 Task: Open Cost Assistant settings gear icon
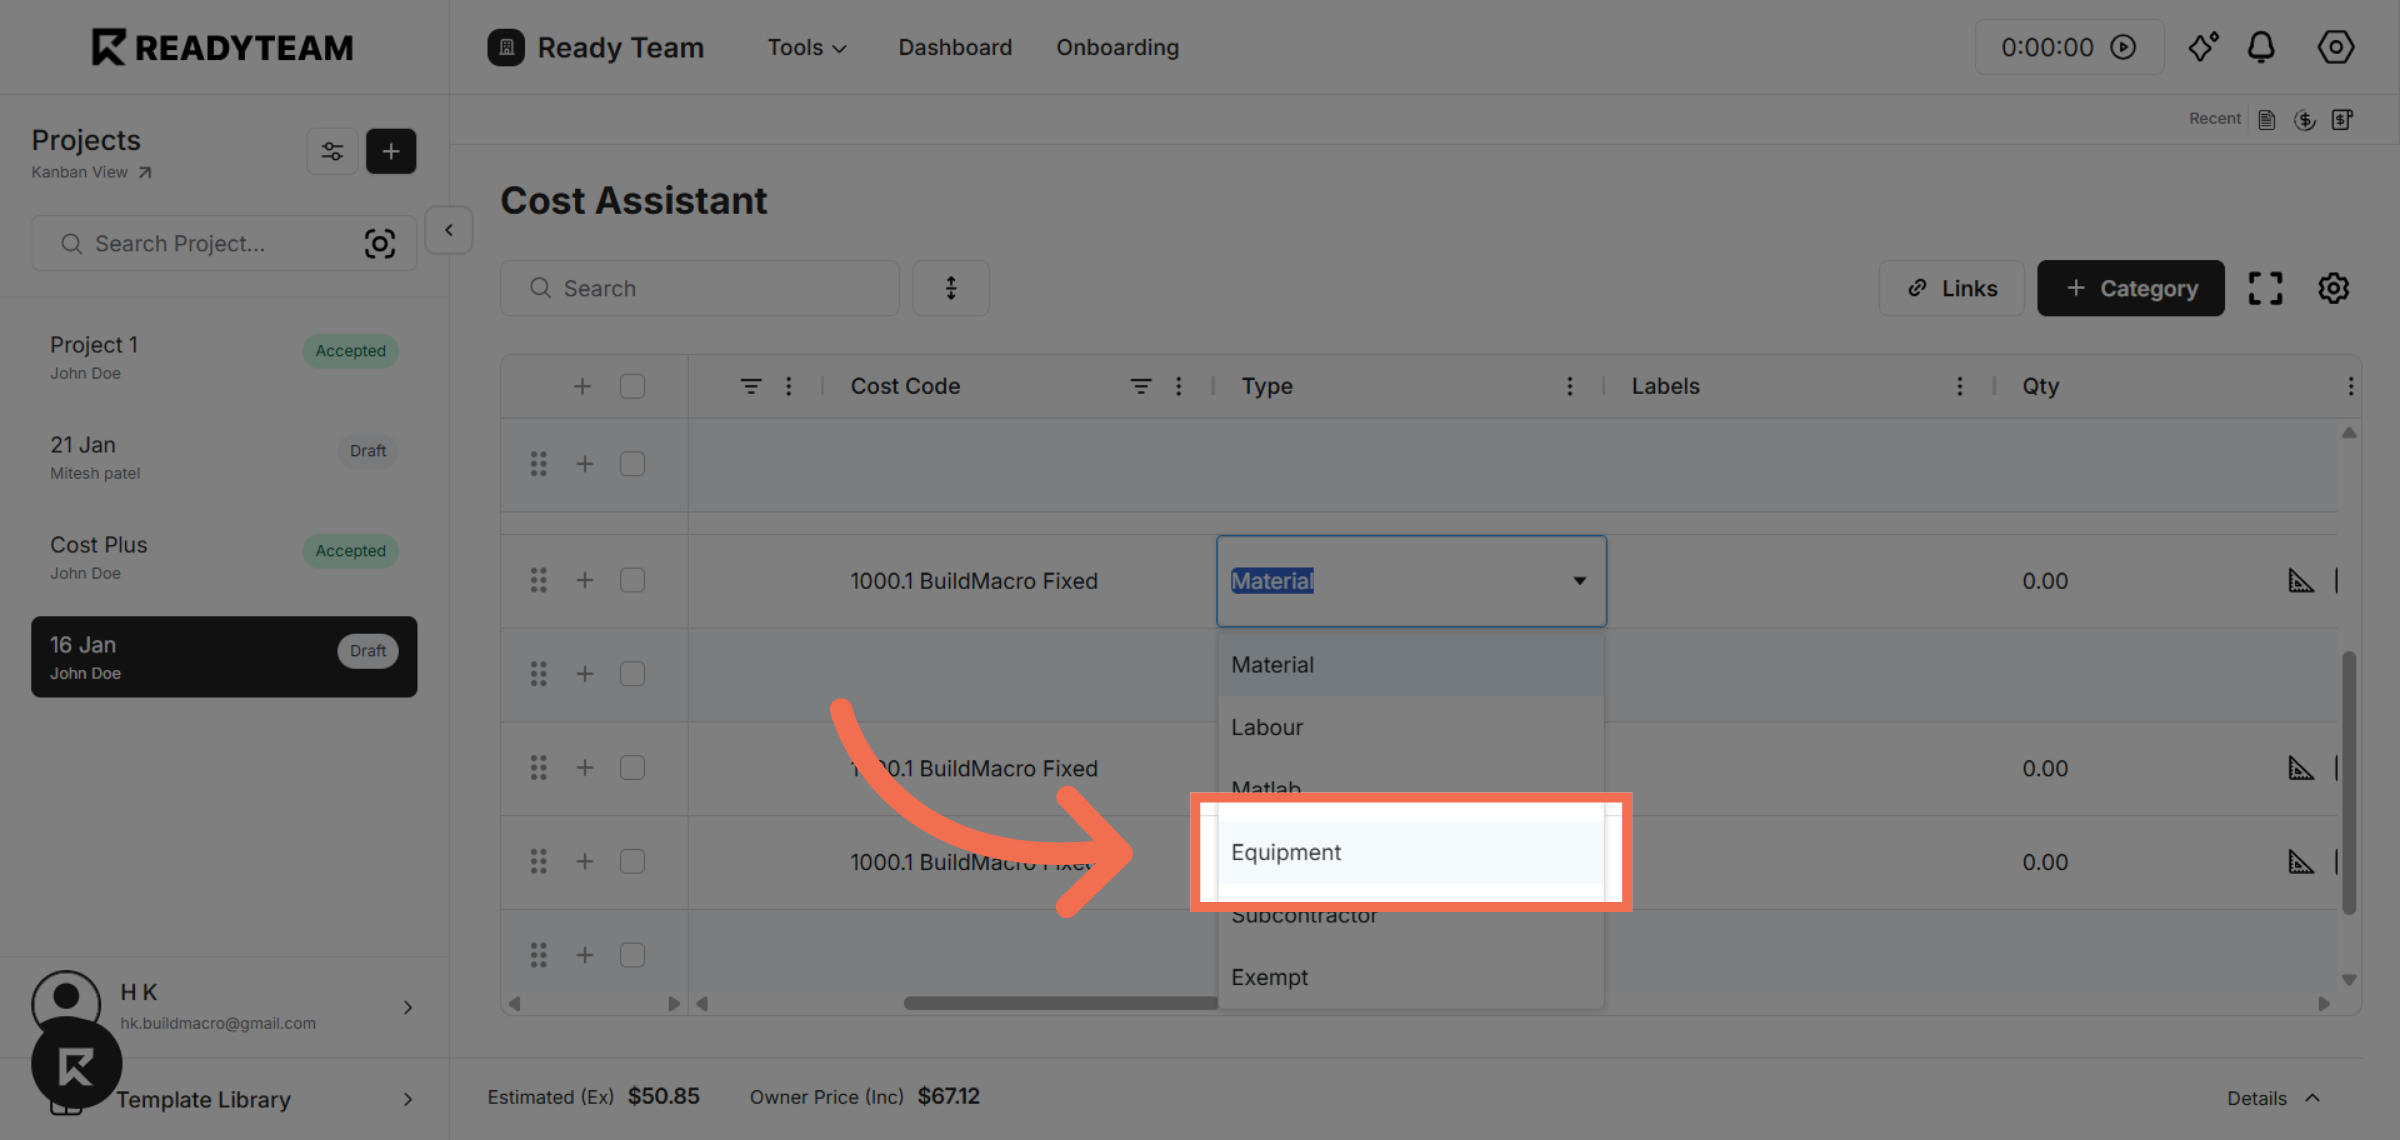pos(2333,288)
